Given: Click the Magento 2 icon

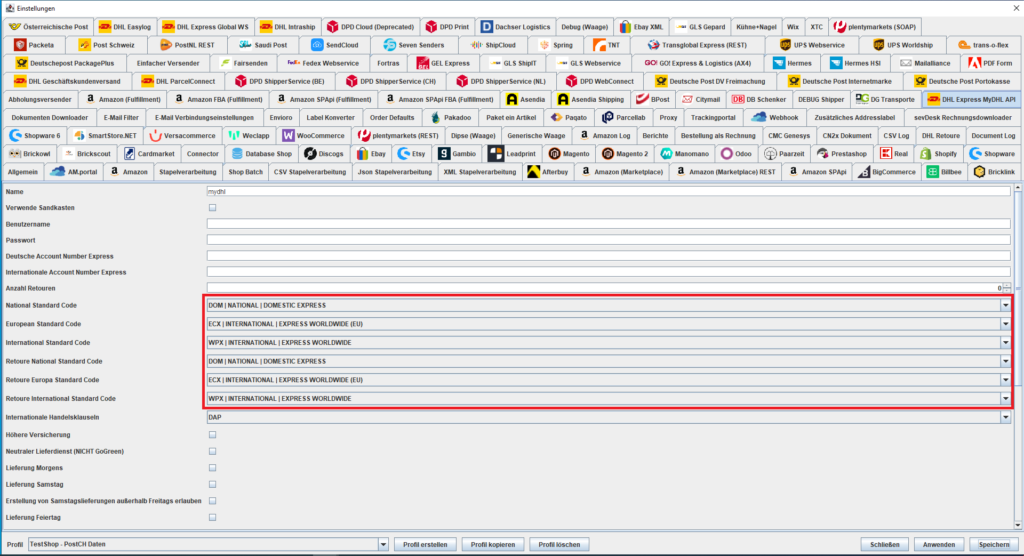Looking at the screenshot, I should [x=607, y=154].
